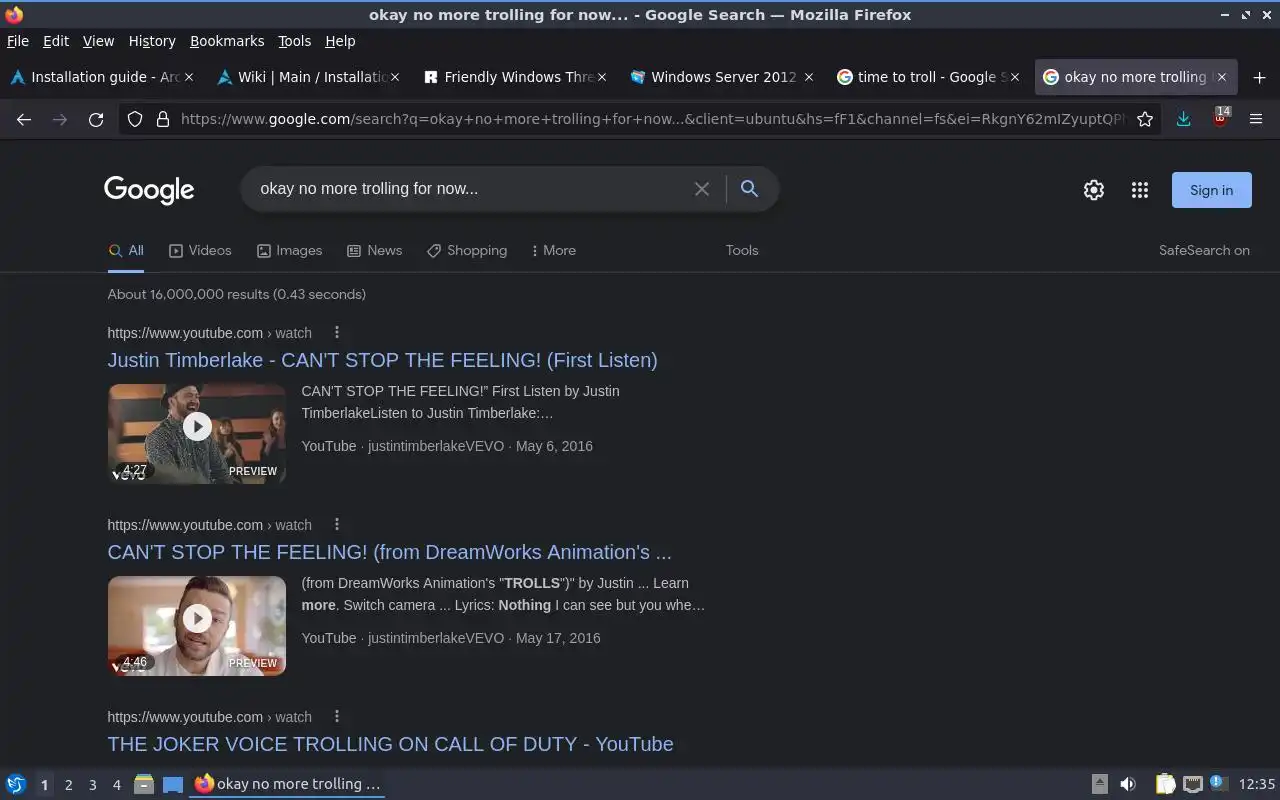Open CAN'T STOP THE FEELING DreamWorks link
The height and width of the screenshot is (800, 1280).
tap(390, 552)
